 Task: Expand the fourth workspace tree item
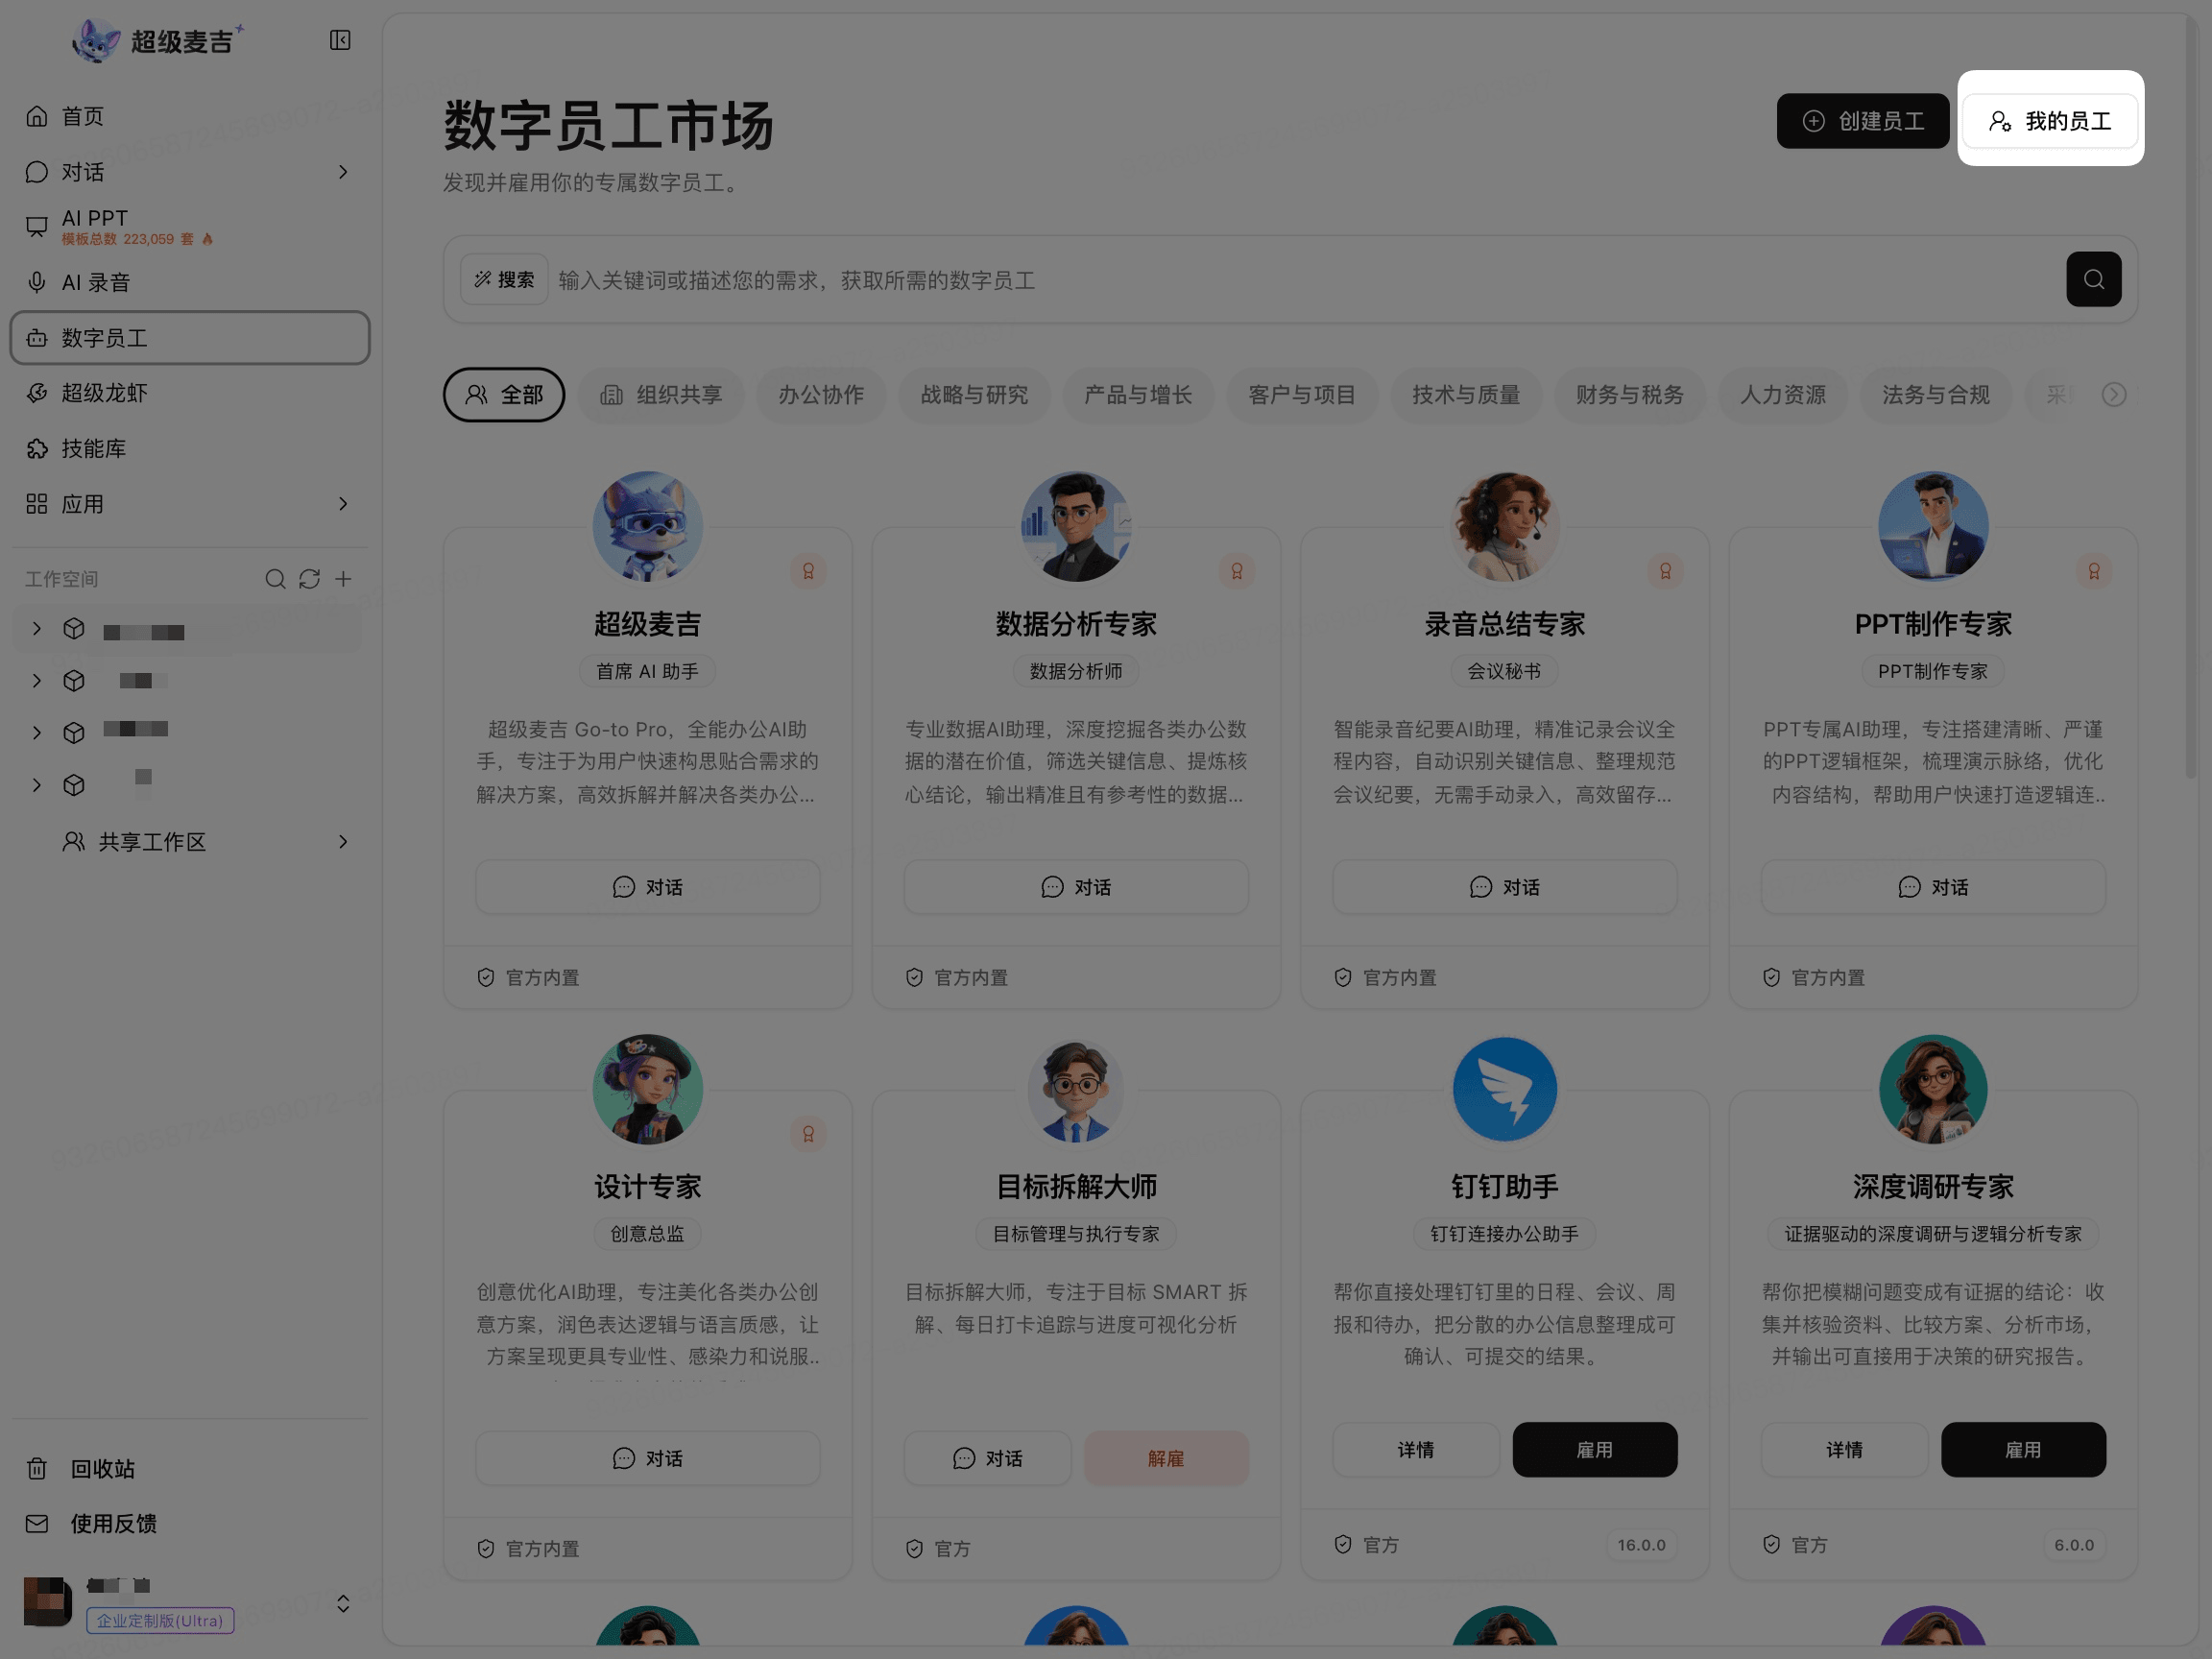click(37, 785)
